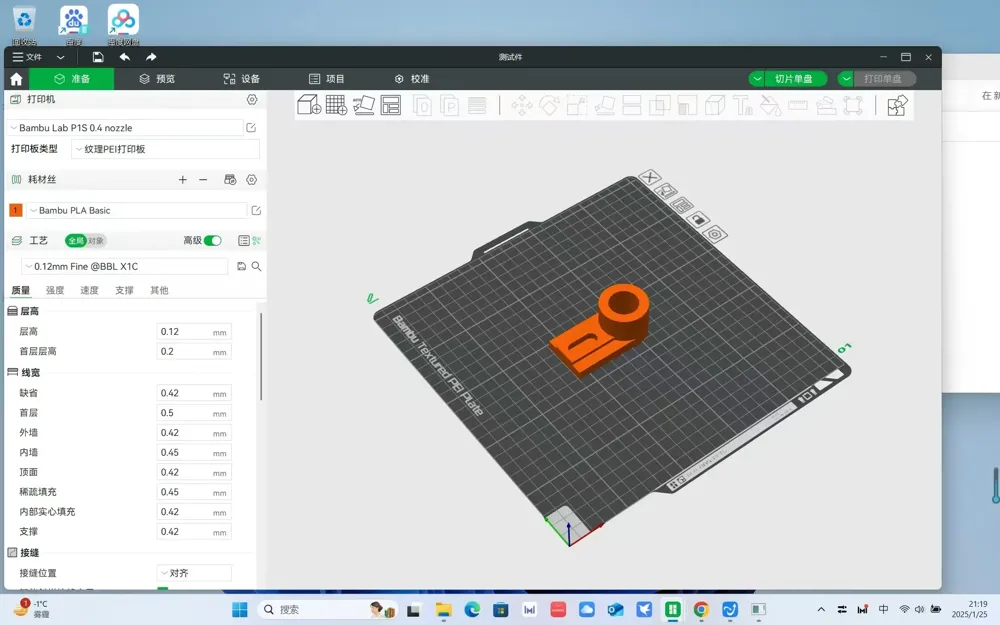Open the 支撑 support settings tab
This screenshot has height=625, width=1000.
[x=124, y=290]
